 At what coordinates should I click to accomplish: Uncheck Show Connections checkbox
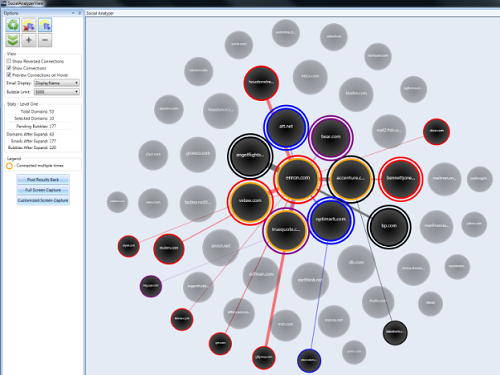click(x=9, y=68)
